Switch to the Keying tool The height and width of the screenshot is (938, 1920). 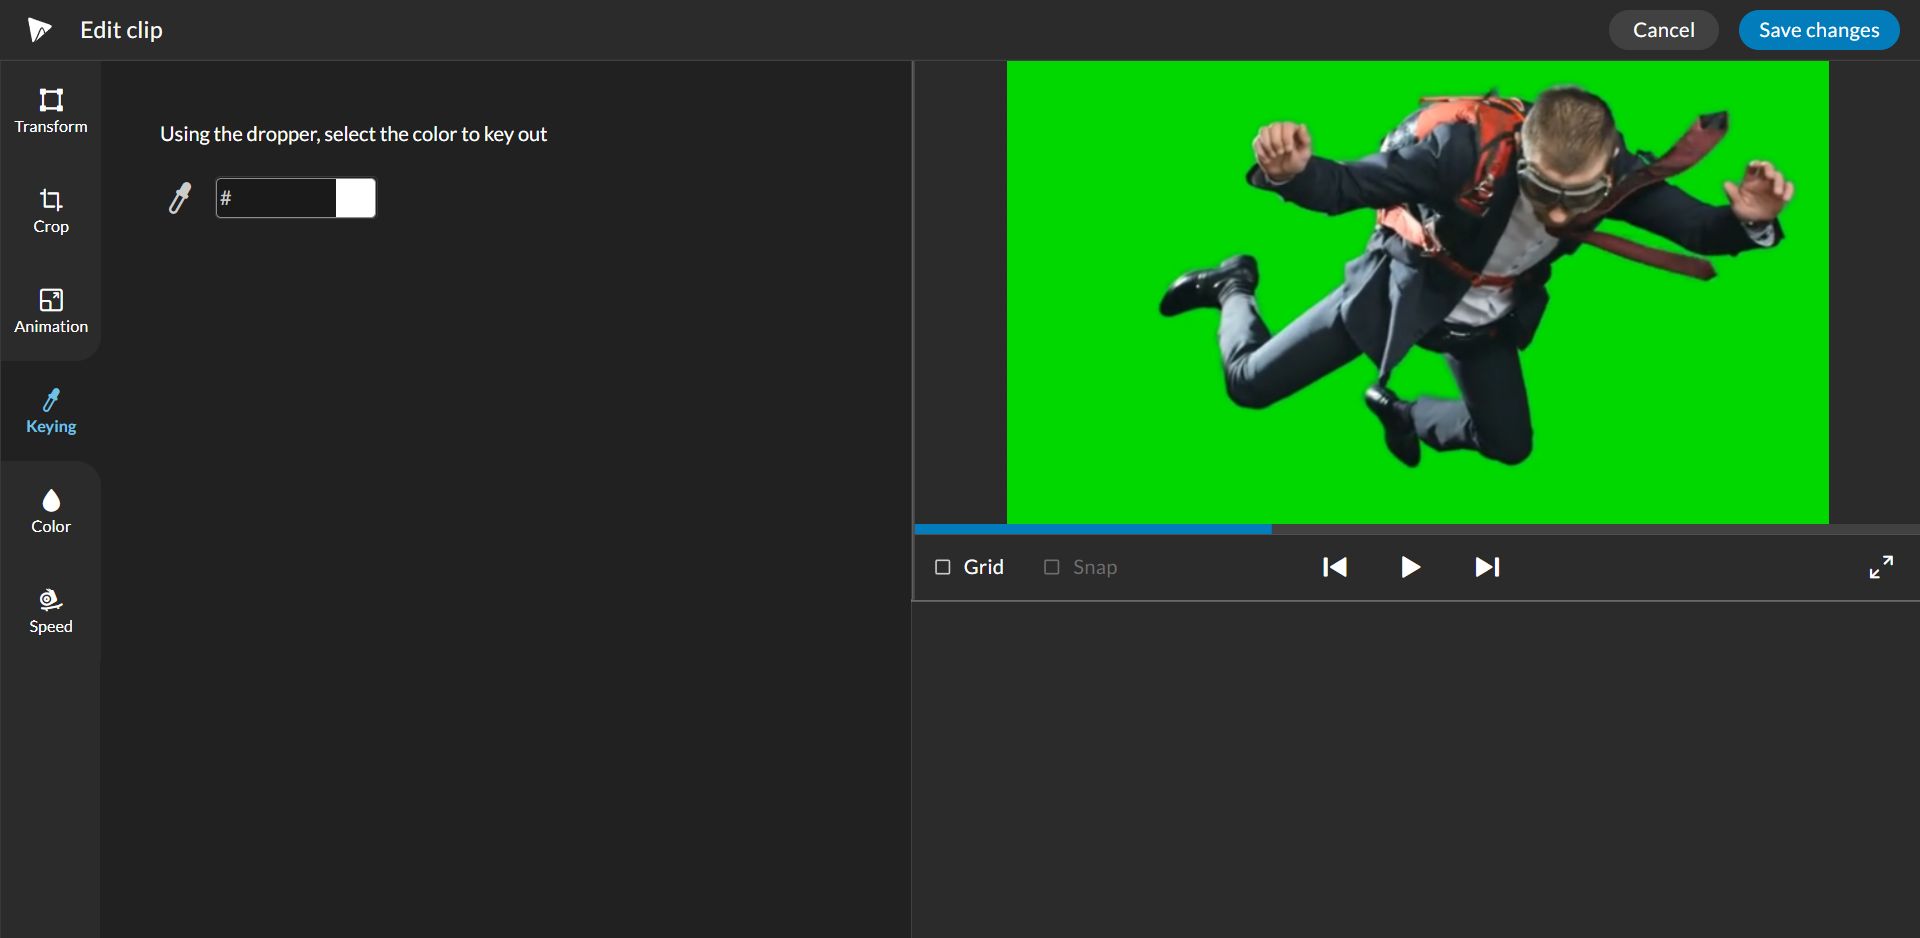pyautogui.click(x=50, y=410)
